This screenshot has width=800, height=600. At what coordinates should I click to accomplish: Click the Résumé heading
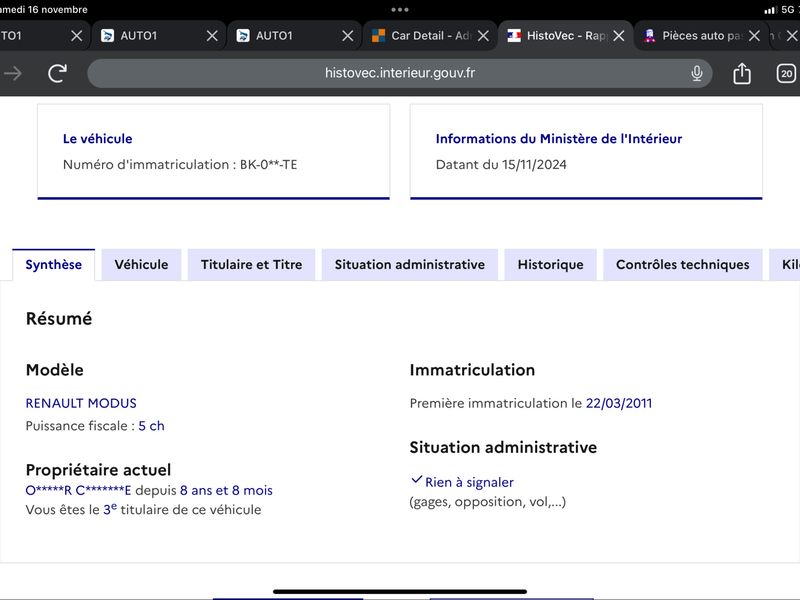point(59,319)
